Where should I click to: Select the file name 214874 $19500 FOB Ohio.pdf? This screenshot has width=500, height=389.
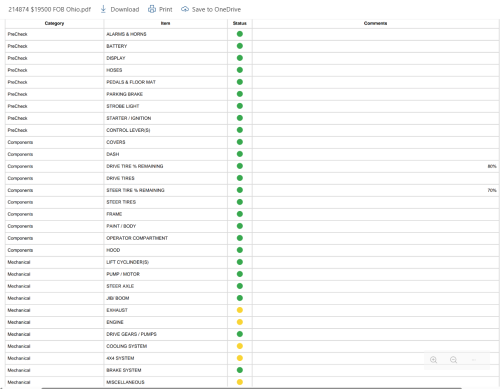coord(49,9)
